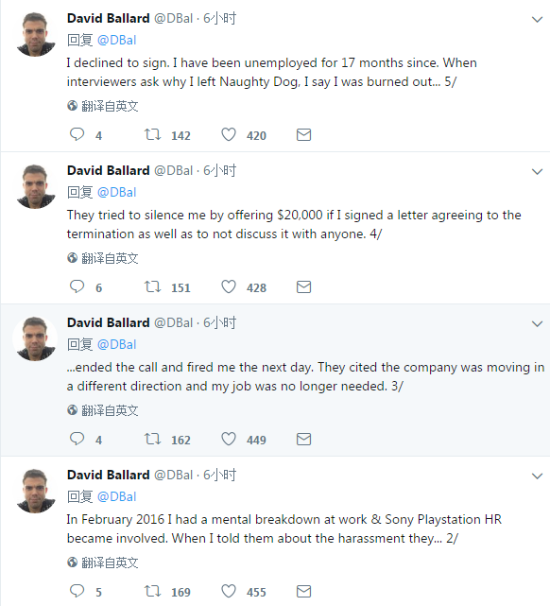The height and width of the screenshot is (606, 550).
Task: Open David Ballard's avatar on the 2/ tweet
Action: [35, 491]
